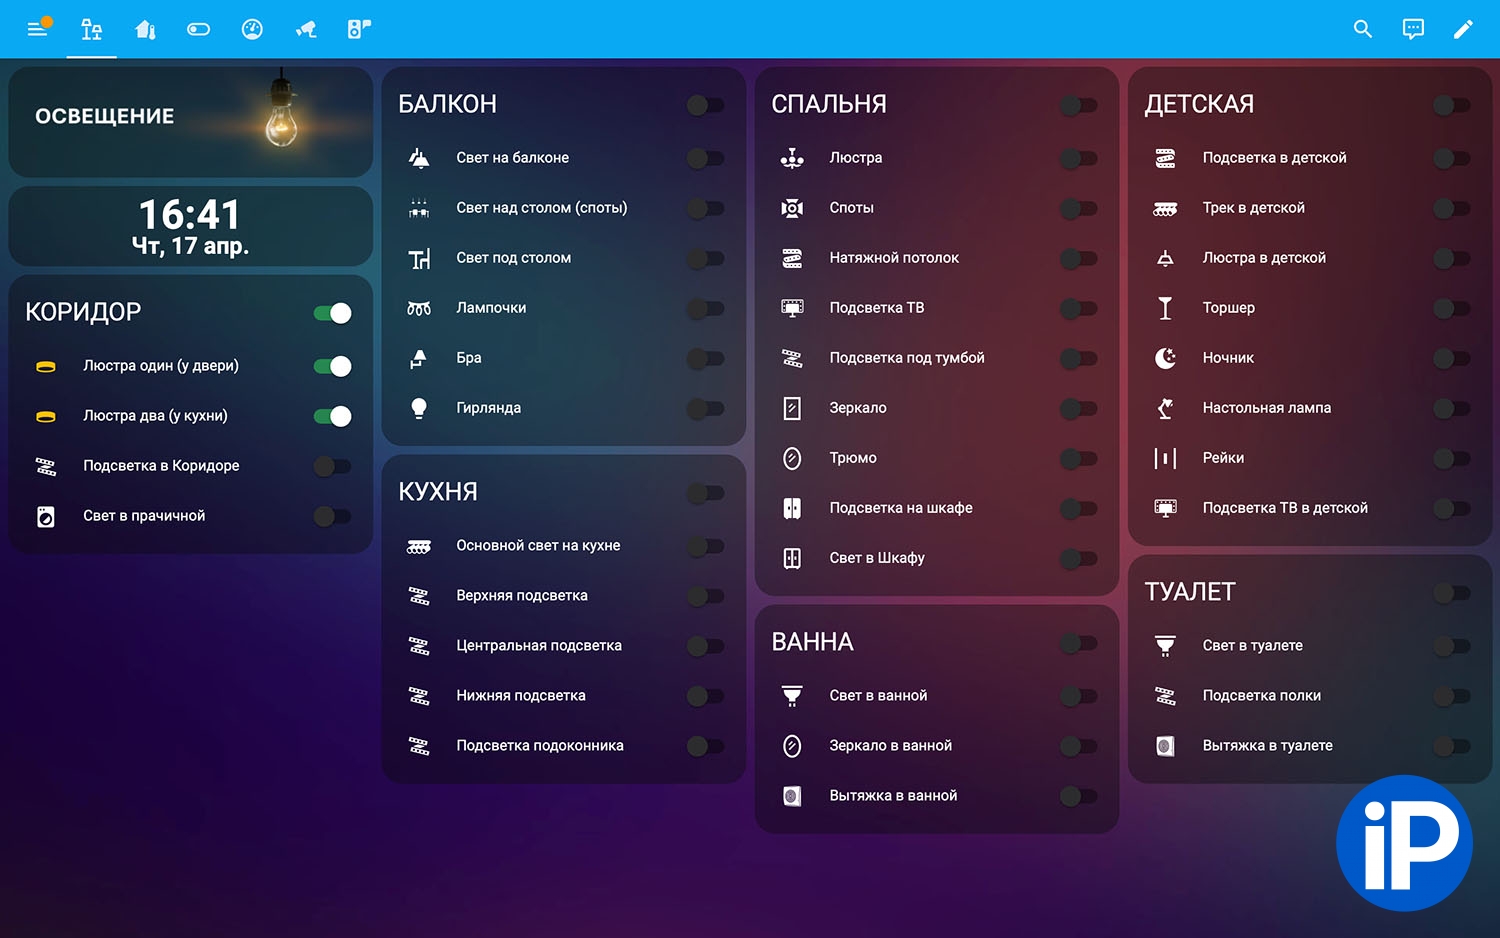Enable Подсветка в Коридоре switch

(332, 466)
